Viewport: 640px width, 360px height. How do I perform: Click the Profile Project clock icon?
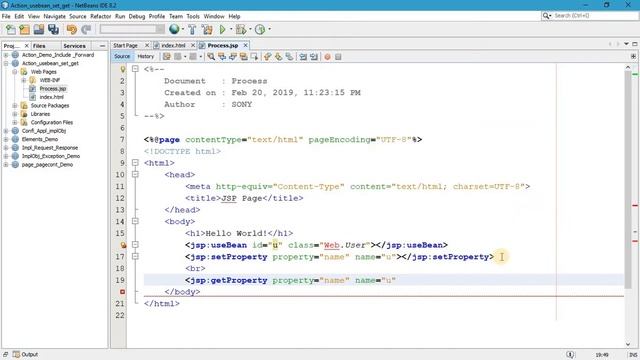pos(260,29)
